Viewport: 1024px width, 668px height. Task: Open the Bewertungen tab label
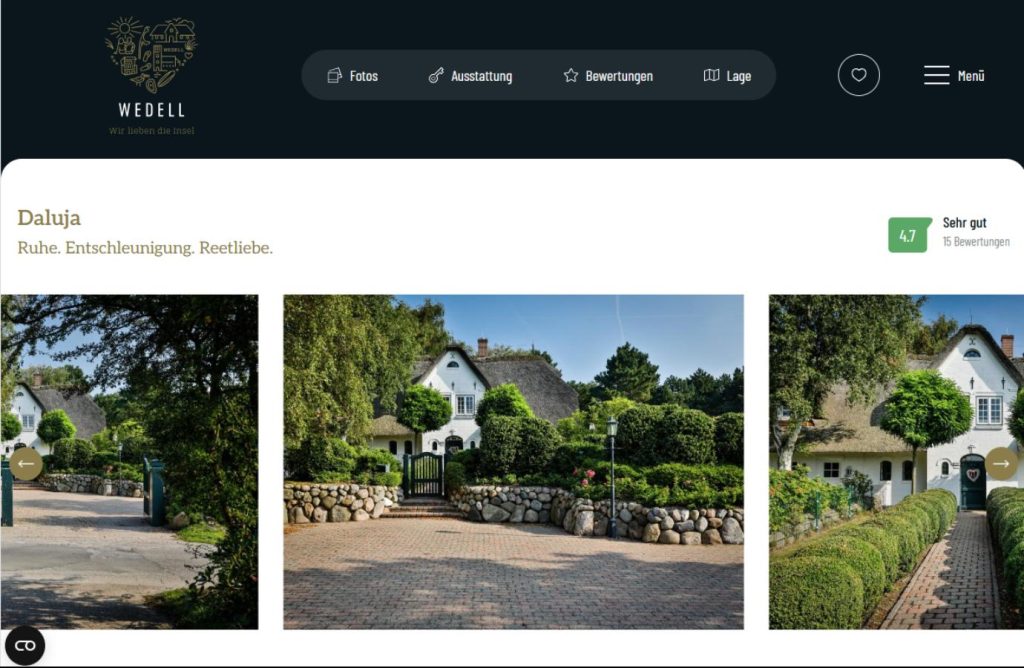click(619, 76)
